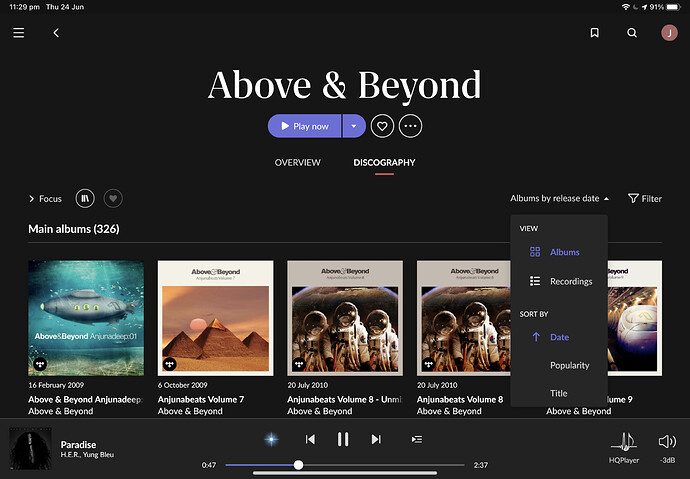Pause playback

[x=343, y=439]
